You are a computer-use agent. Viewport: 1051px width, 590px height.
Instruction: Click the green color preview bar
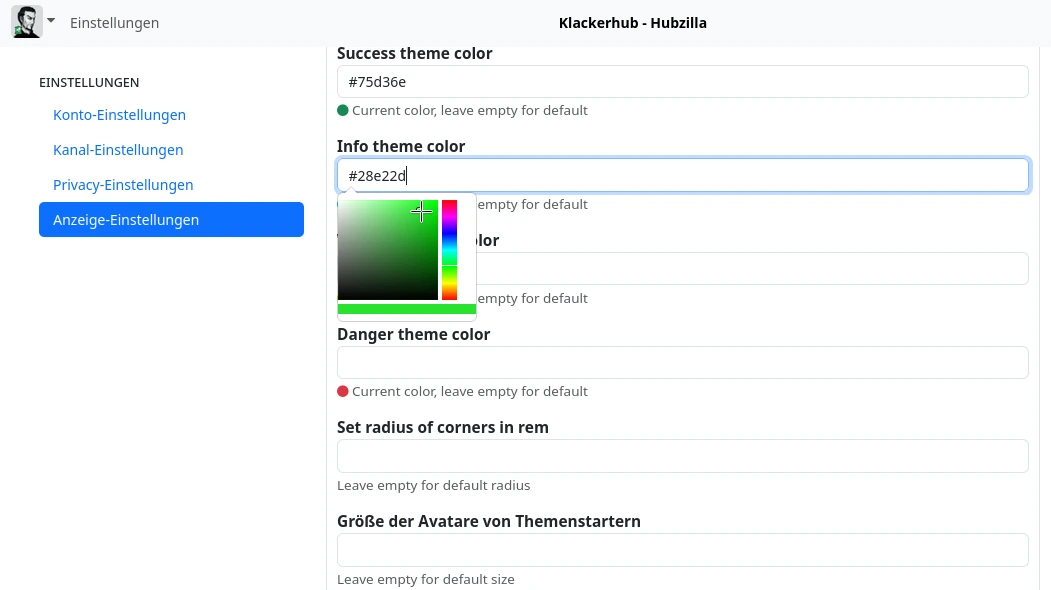click(406, 309)
